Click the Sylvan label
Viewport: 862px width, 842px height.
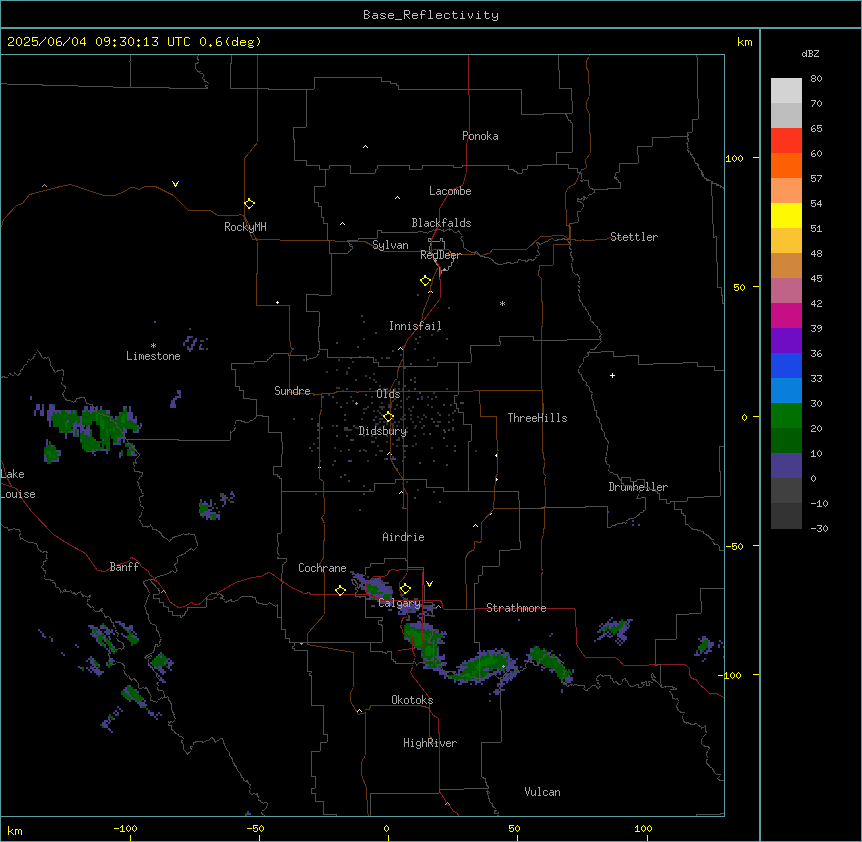390,245
